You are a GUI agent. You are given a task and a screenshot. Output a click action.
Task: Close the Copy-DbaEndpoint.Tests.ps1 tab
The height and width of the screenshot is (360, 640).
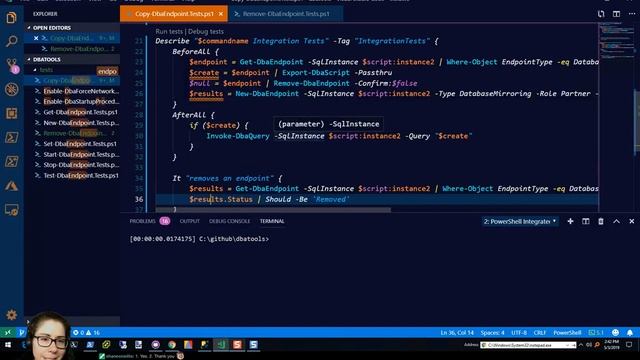[x=221, y=14]
